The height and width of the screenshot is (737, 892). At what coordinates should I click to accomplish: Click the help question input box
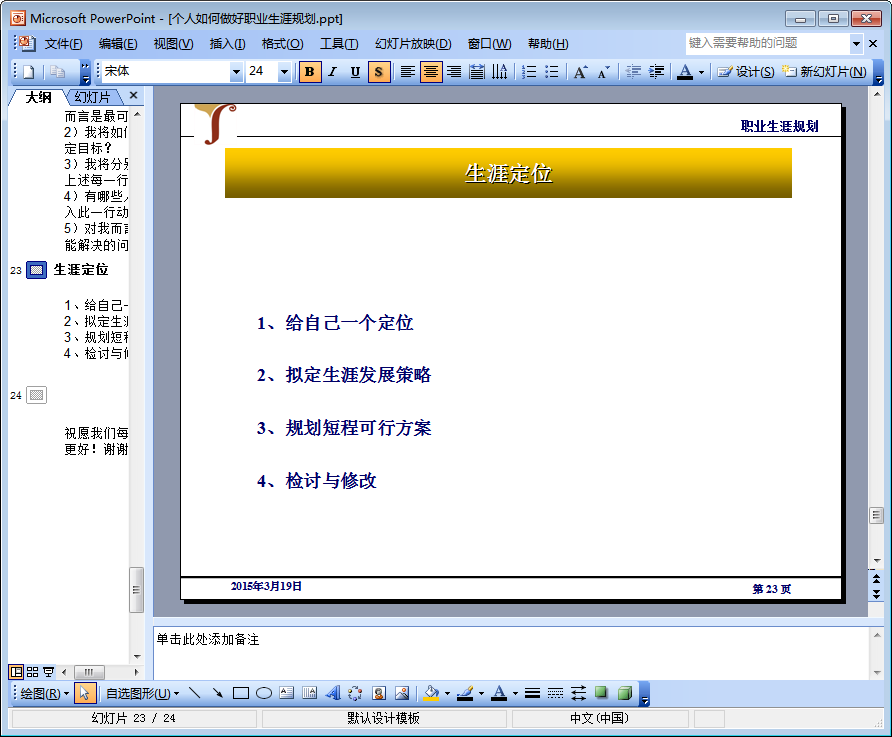tap(767, 43)
